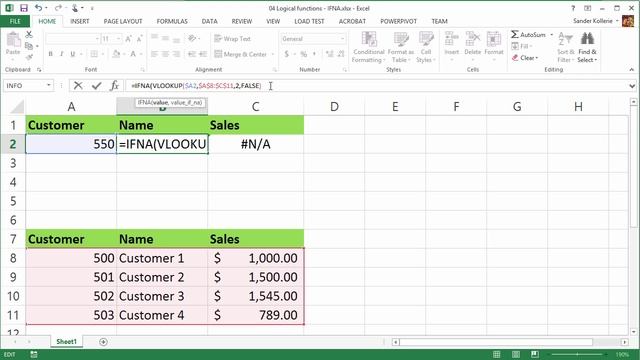This screenshot has width=640, height=360.
Task: Confirm formula with the checkmark icon
Action: coord(97,85)
